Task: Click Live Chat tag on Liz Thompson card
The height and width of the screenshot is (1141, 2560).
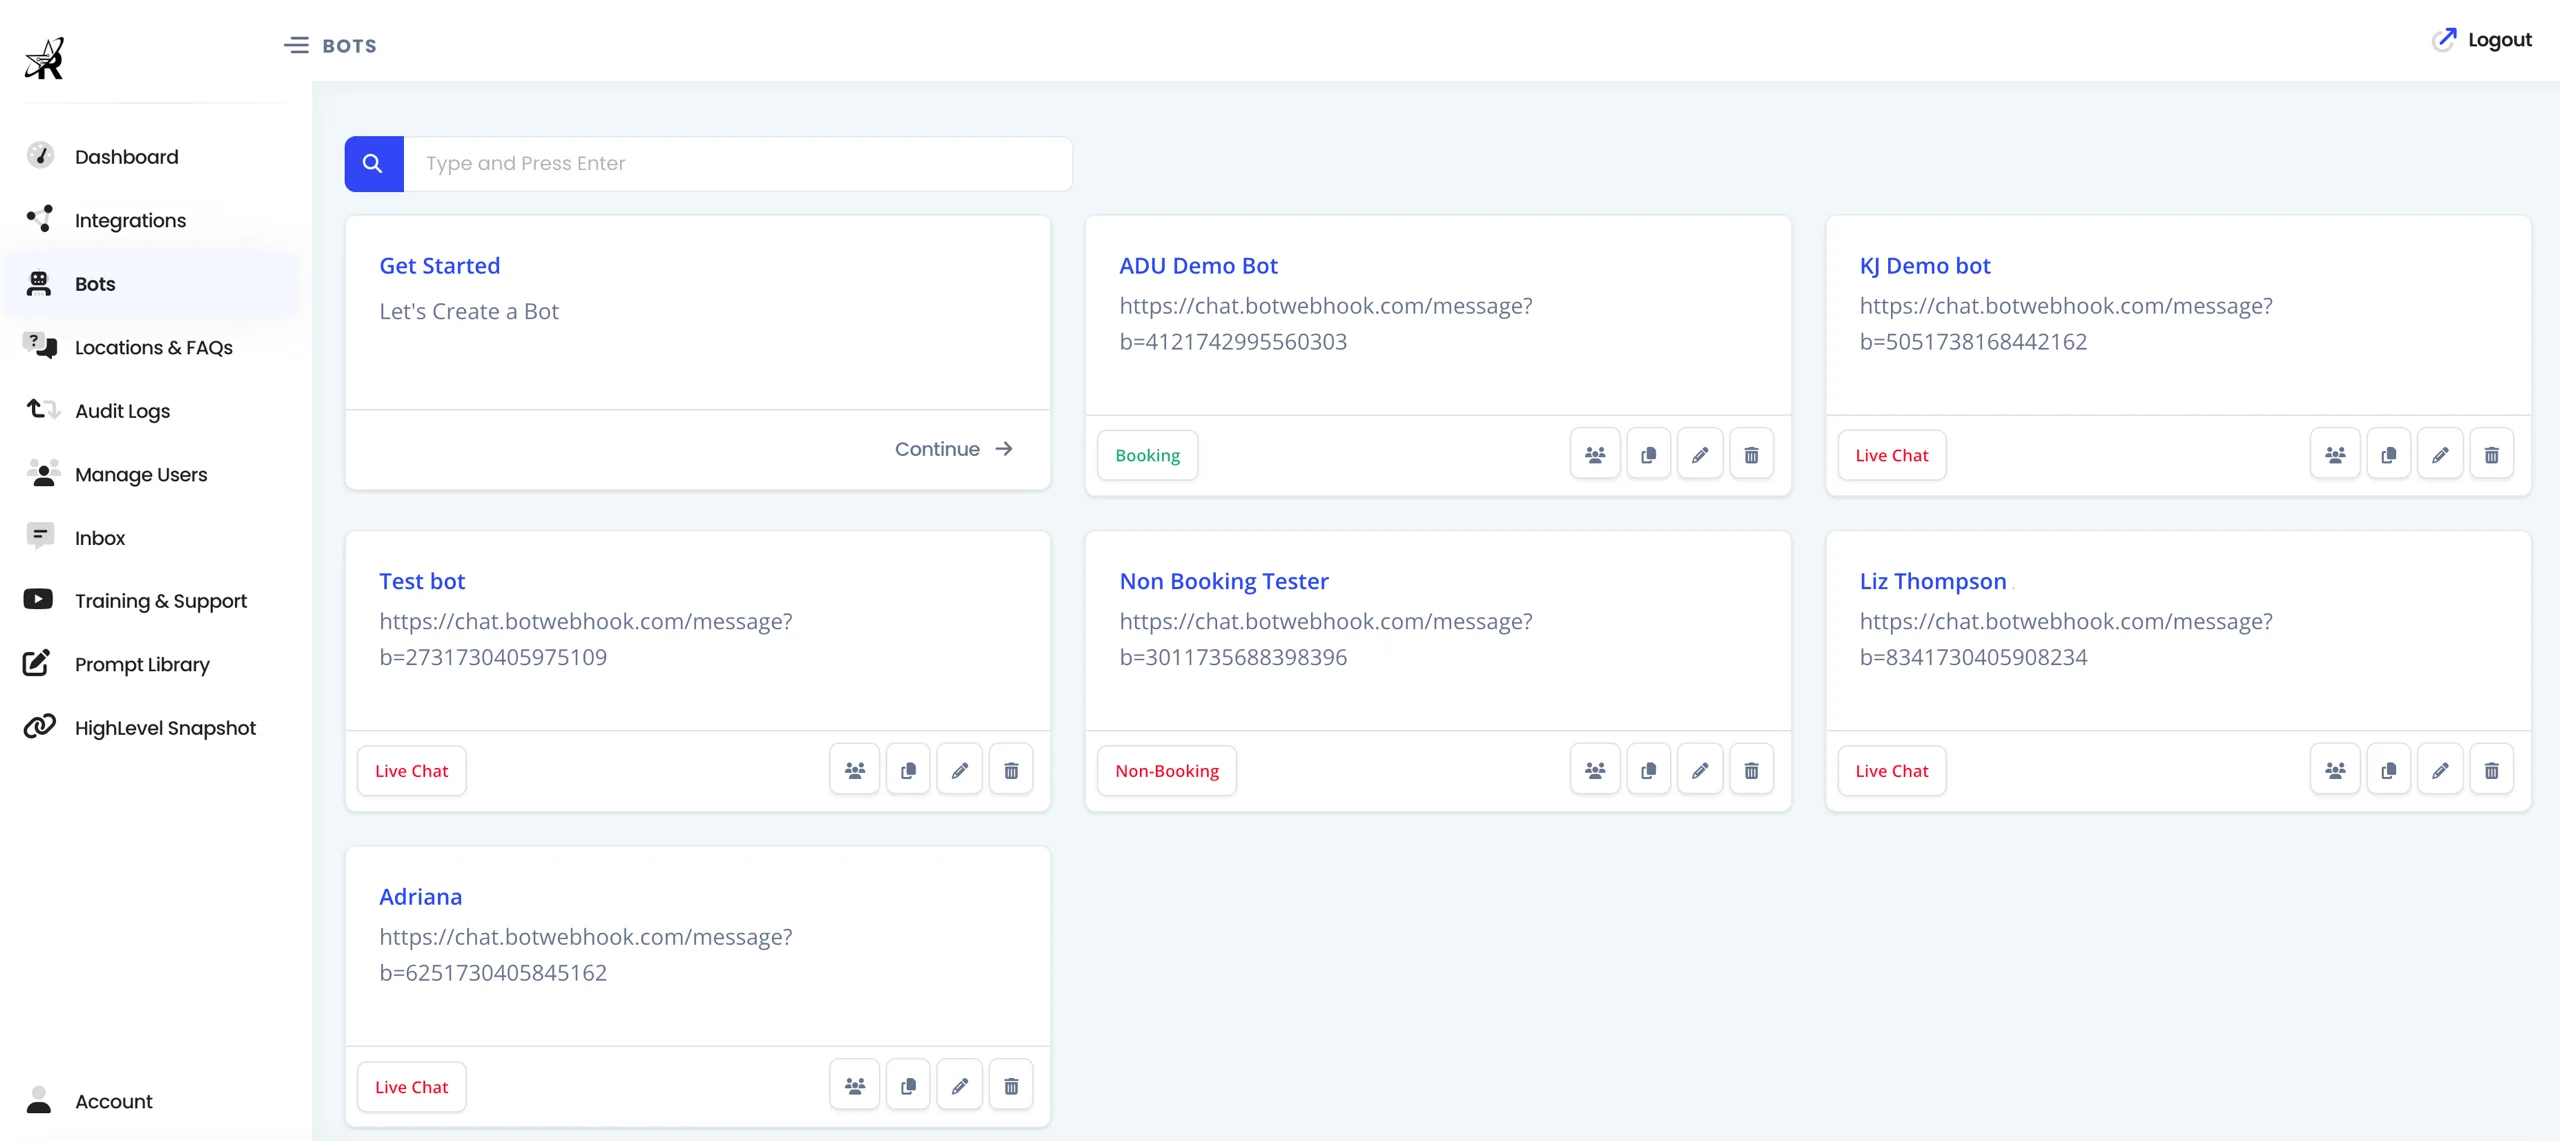Action: click(x=1891, y=770)
